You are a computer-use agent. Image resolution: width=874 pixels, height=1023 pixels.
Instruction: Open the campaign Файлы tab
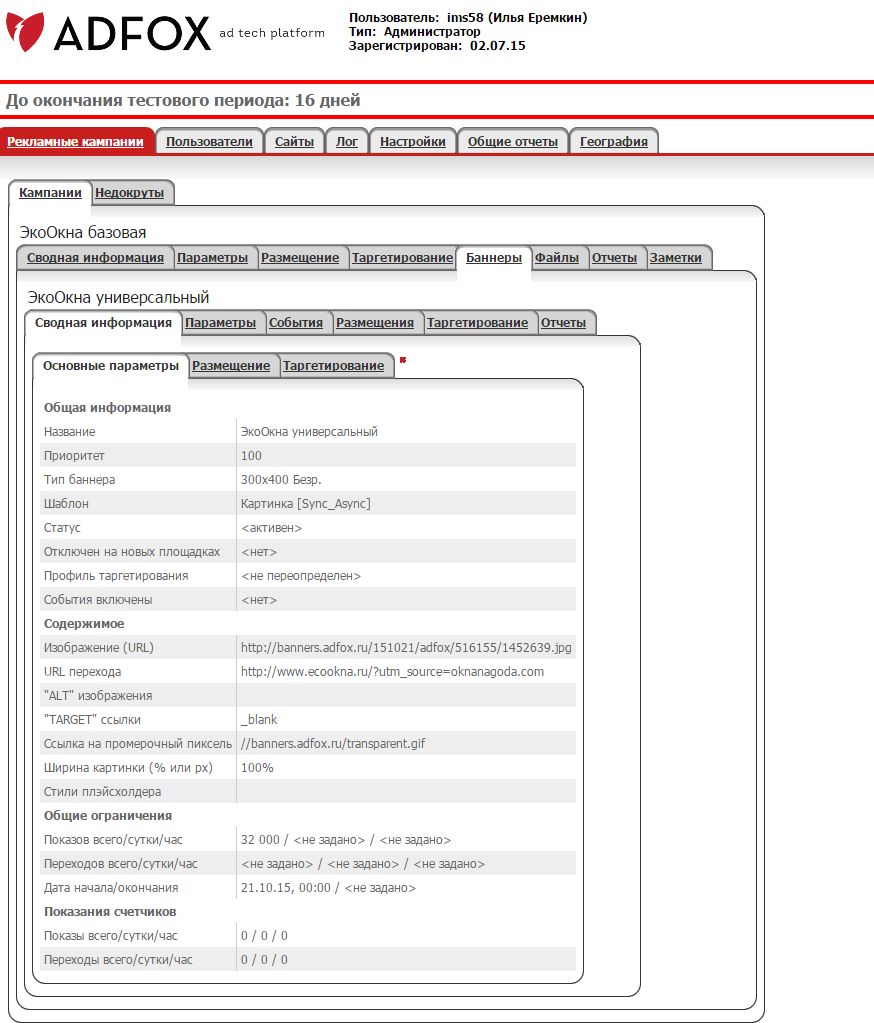(x=556, y=258)
